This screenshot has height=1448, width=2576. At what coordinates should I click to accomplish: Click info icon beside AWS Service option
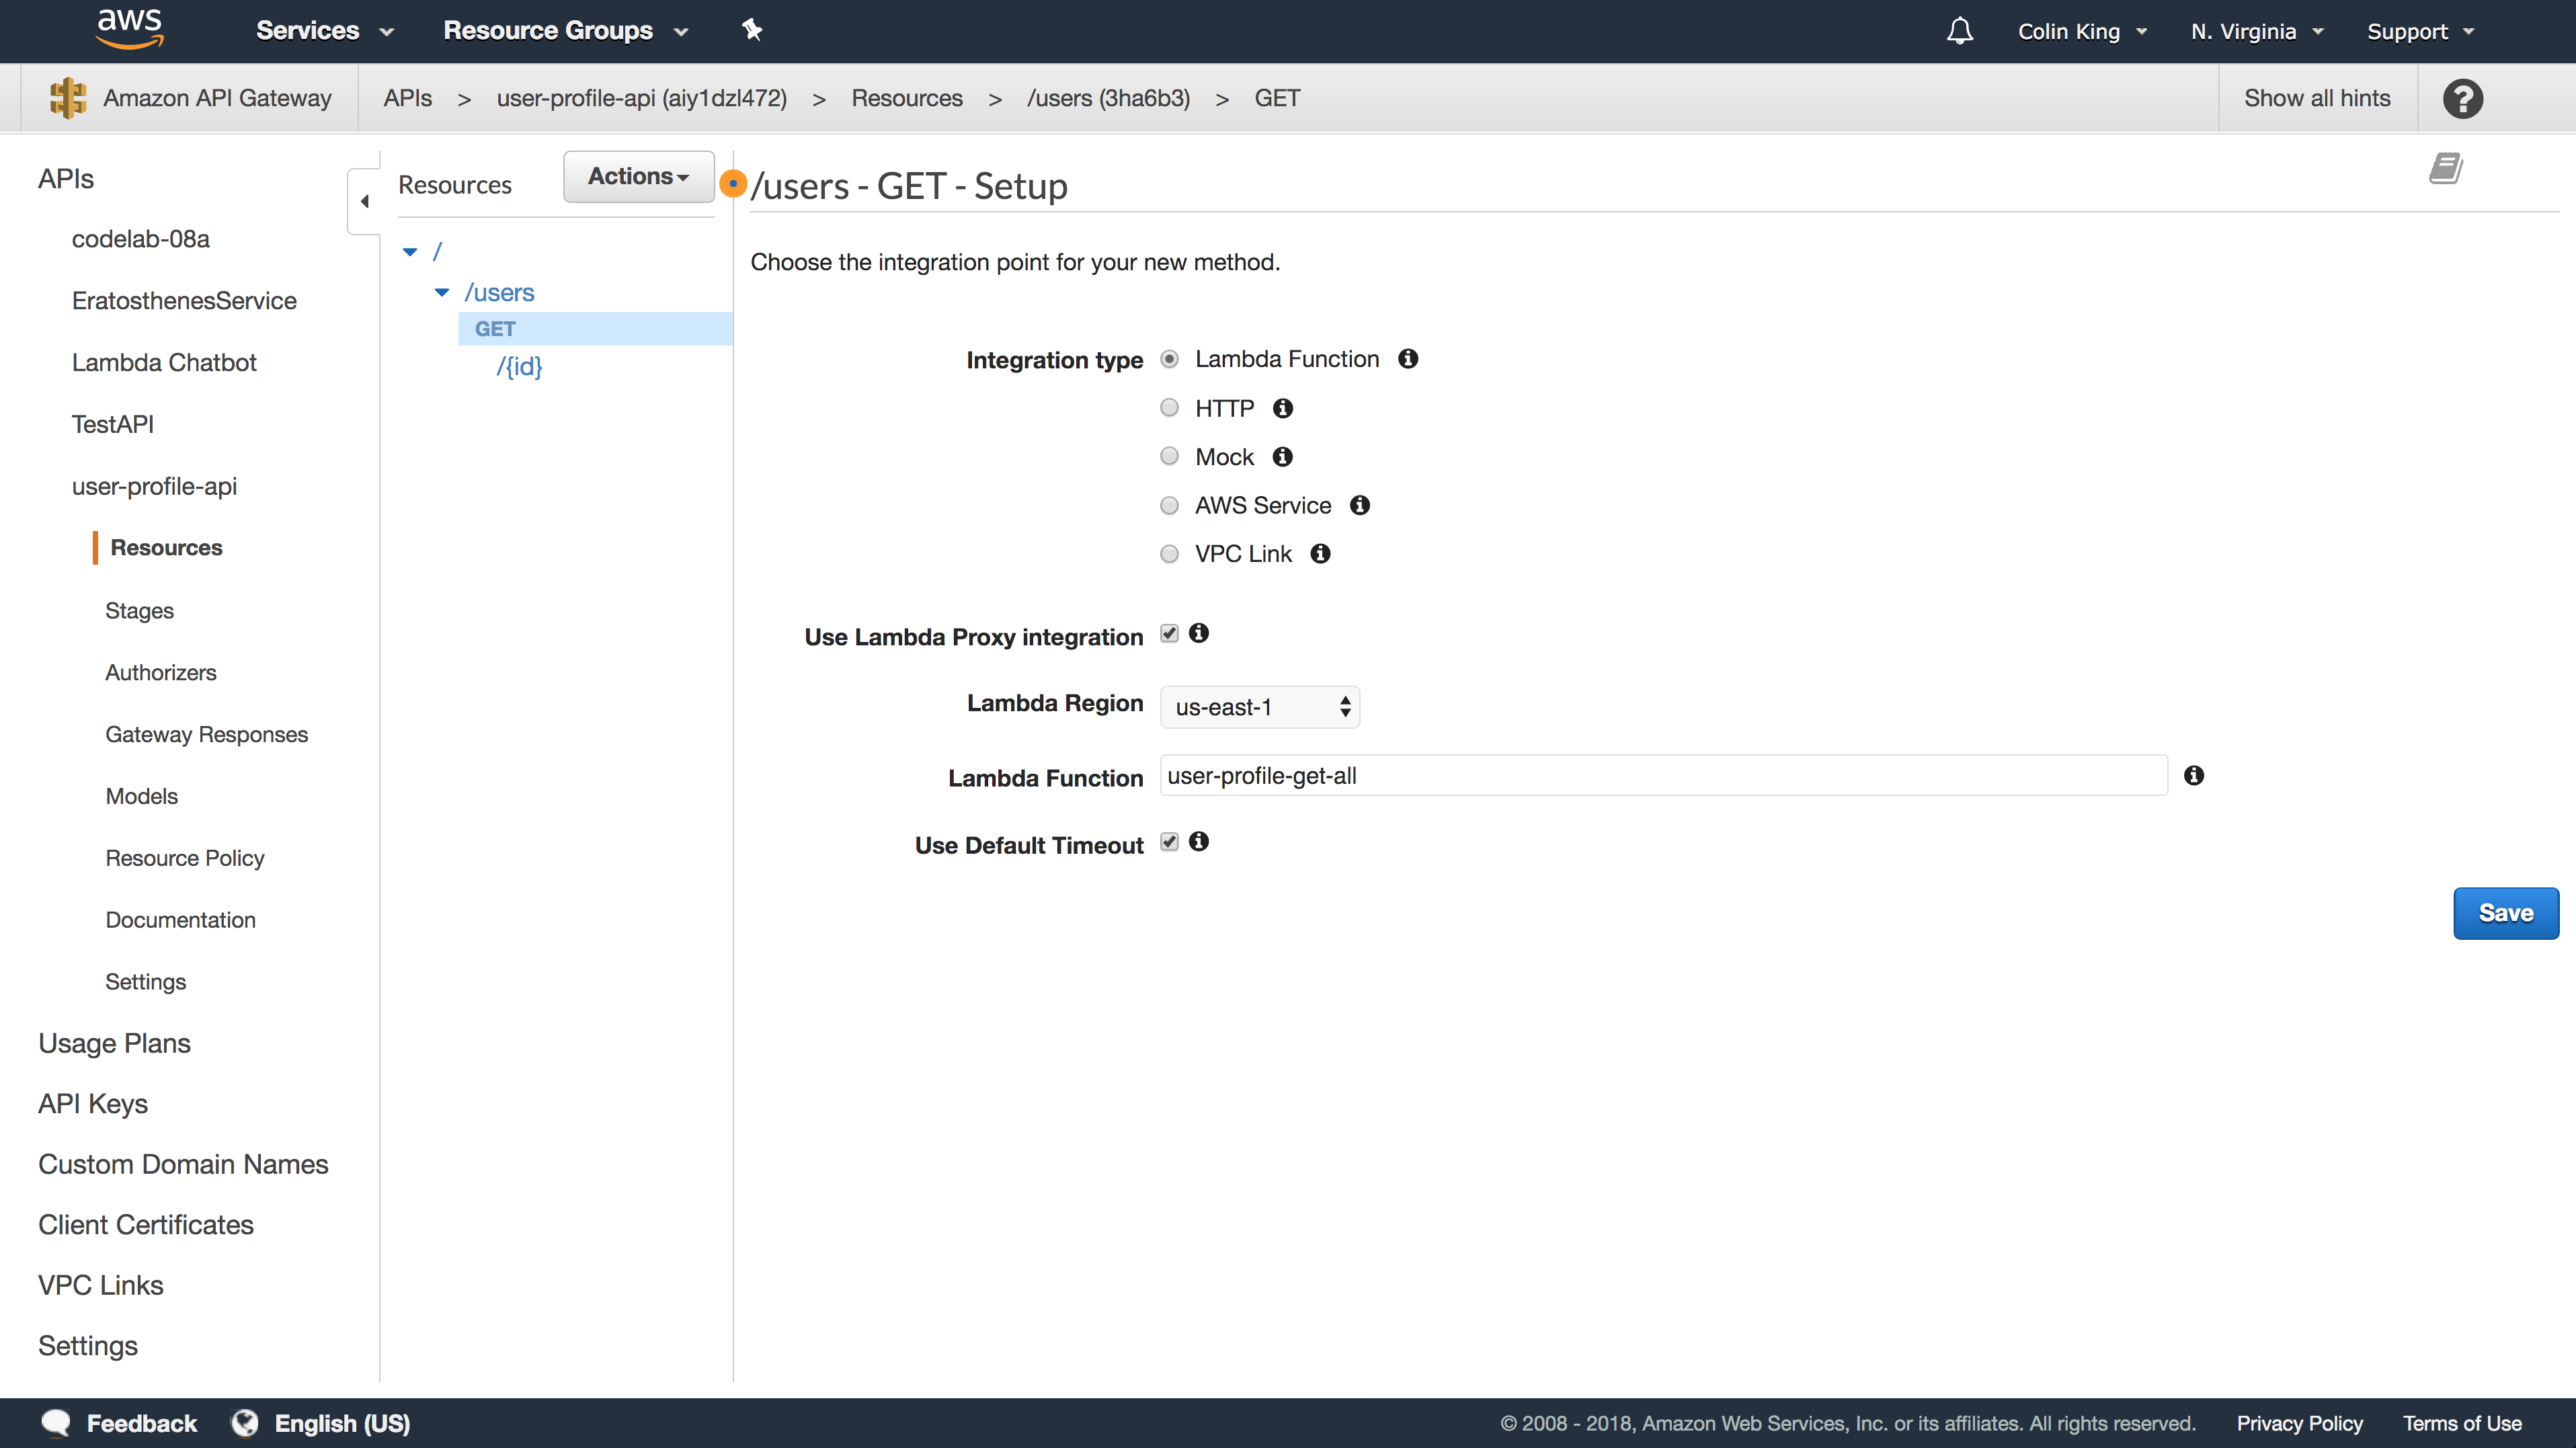pyautogui.click(x=1359, y=505)
